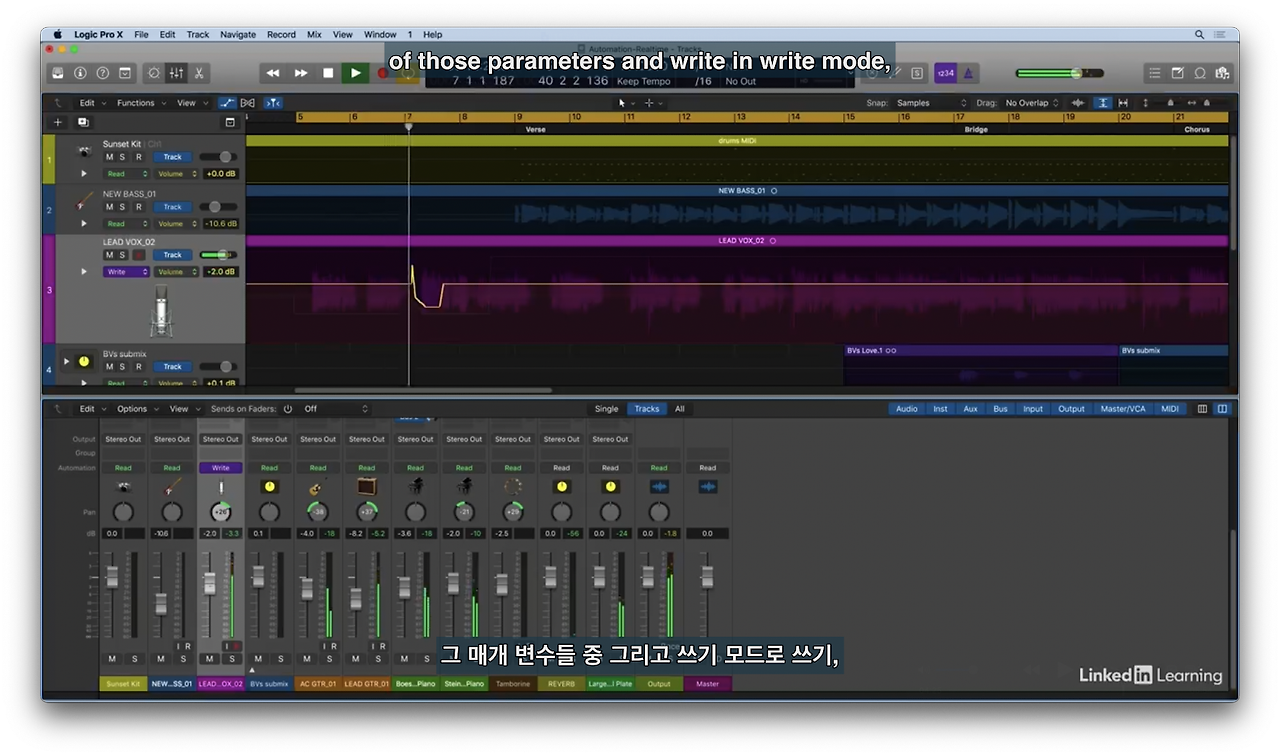This screenshot has width=1280, height=756.
Task: Open the Editors scissors icon
Action: [x=199, y=73]
